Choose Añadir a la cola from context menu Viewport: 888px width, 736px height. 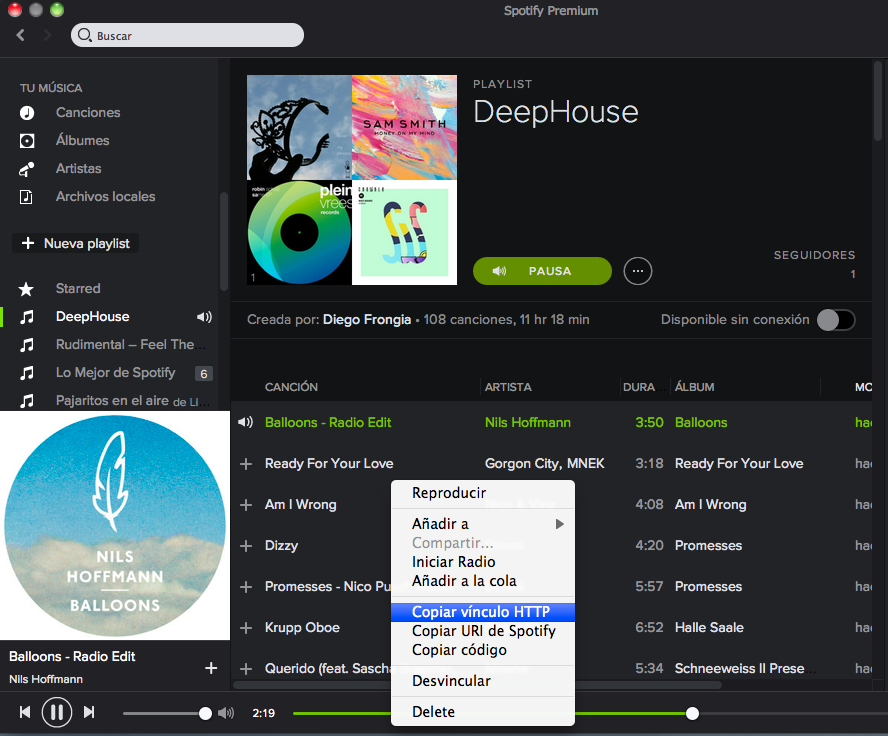(x=464, y=581)
